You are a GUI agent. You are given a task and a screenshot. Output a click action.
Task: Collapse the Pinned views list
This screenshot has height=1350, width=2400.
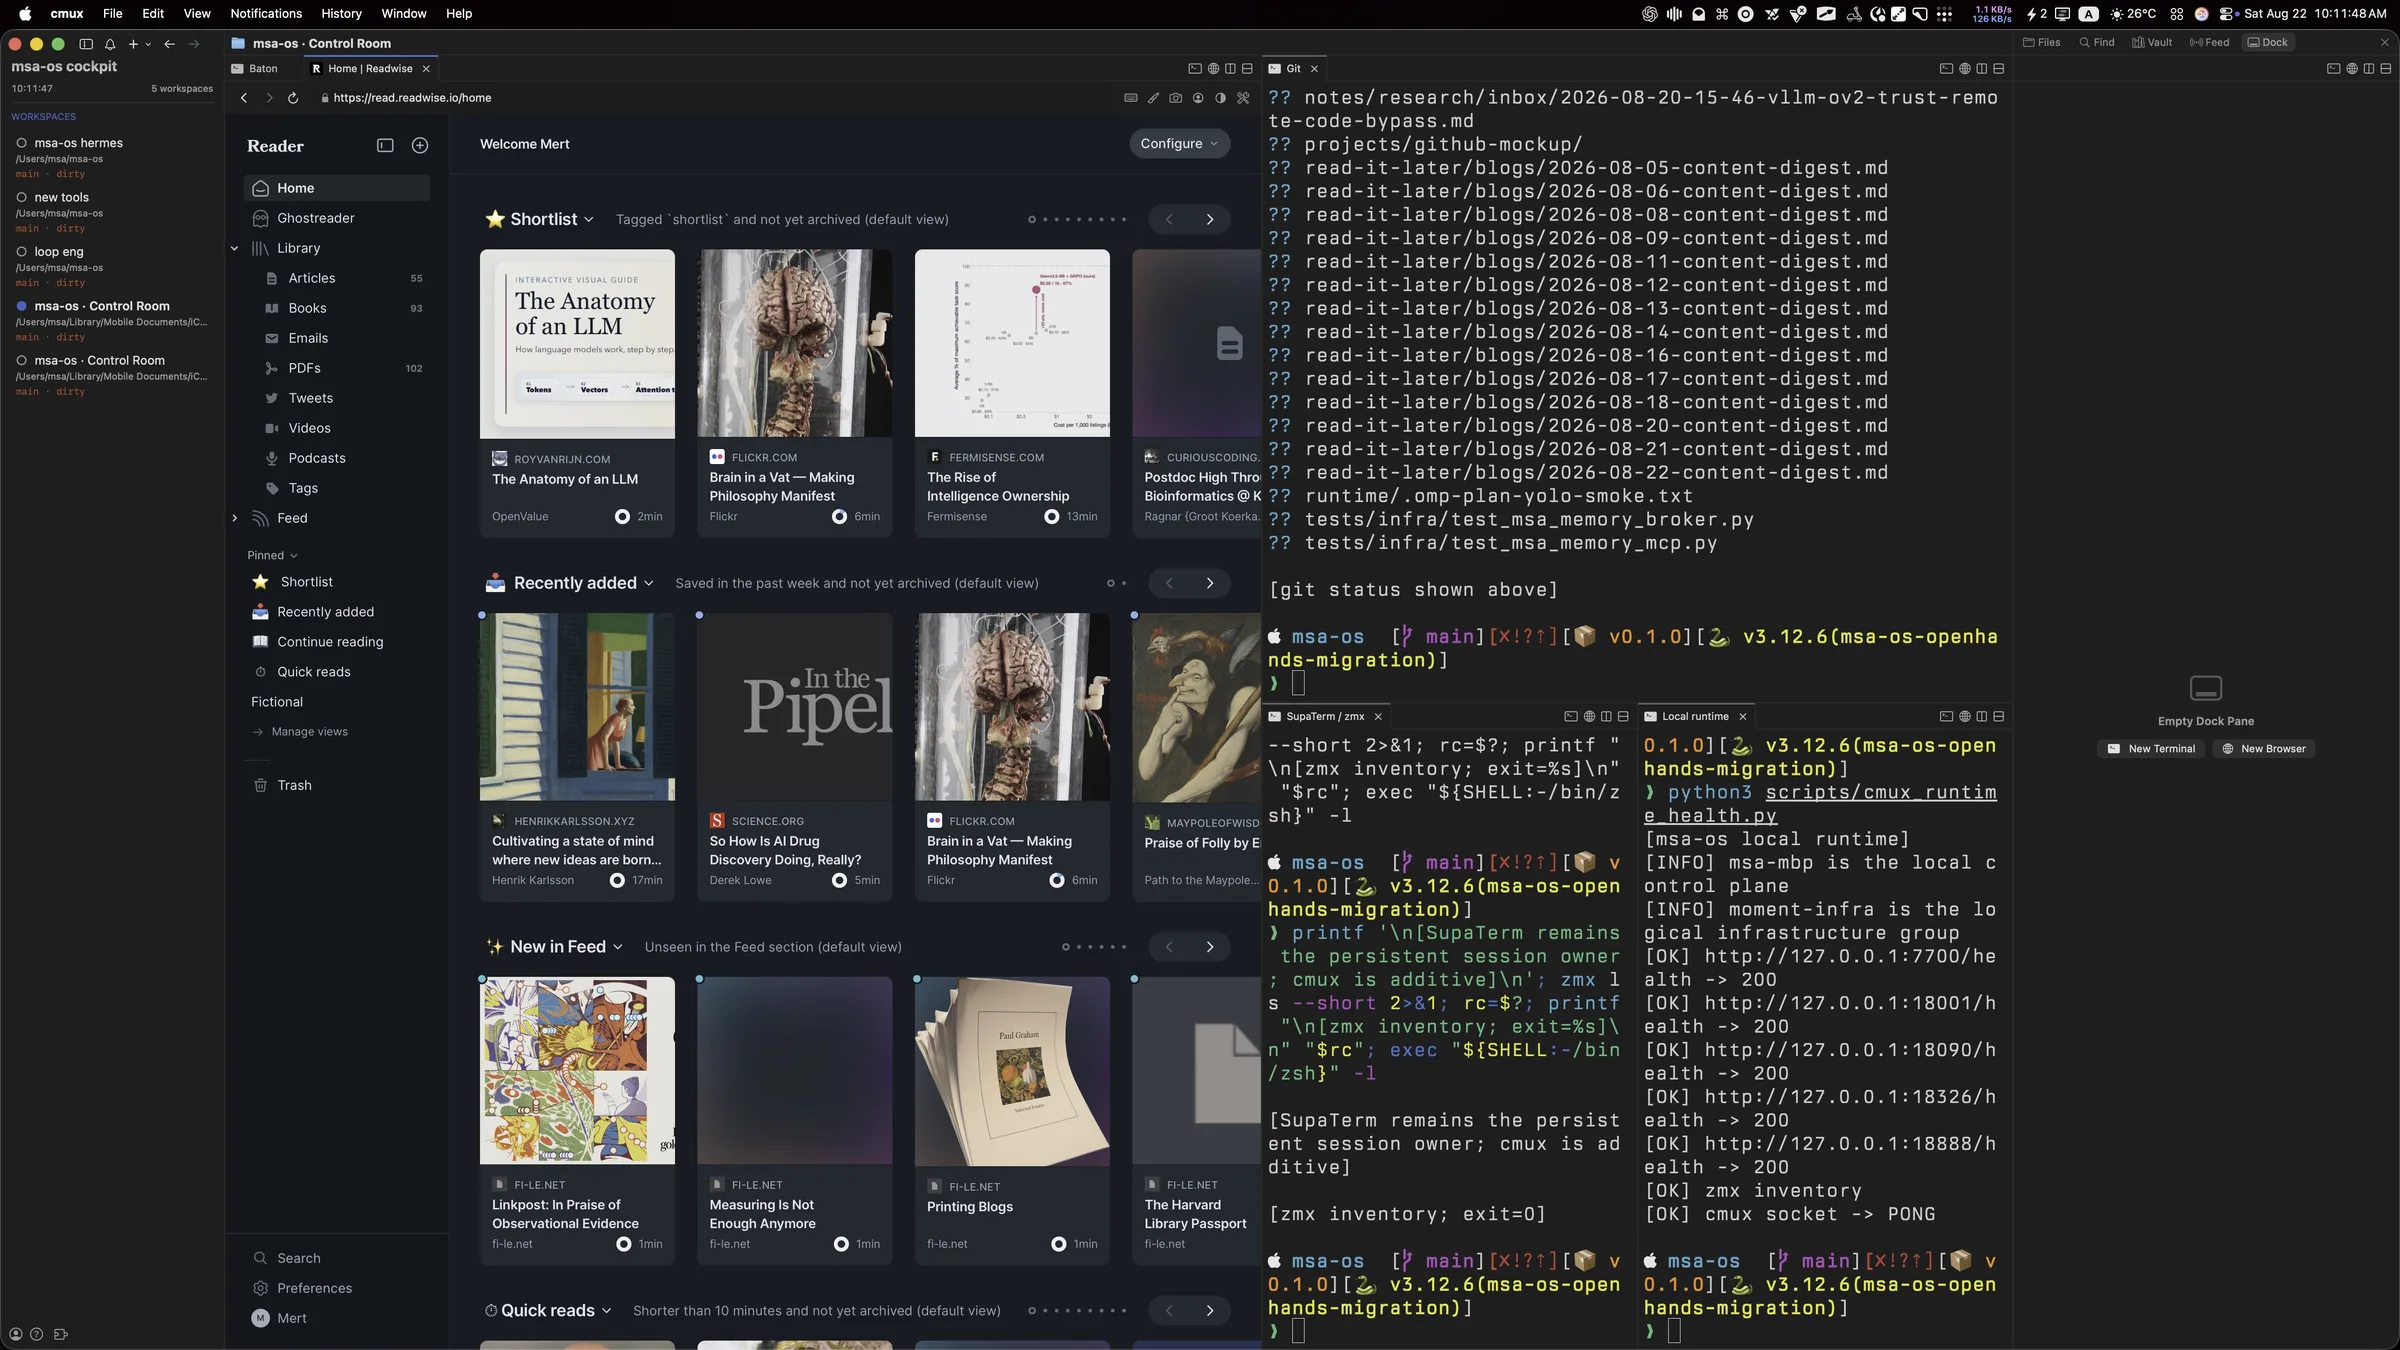pos(272,556)
